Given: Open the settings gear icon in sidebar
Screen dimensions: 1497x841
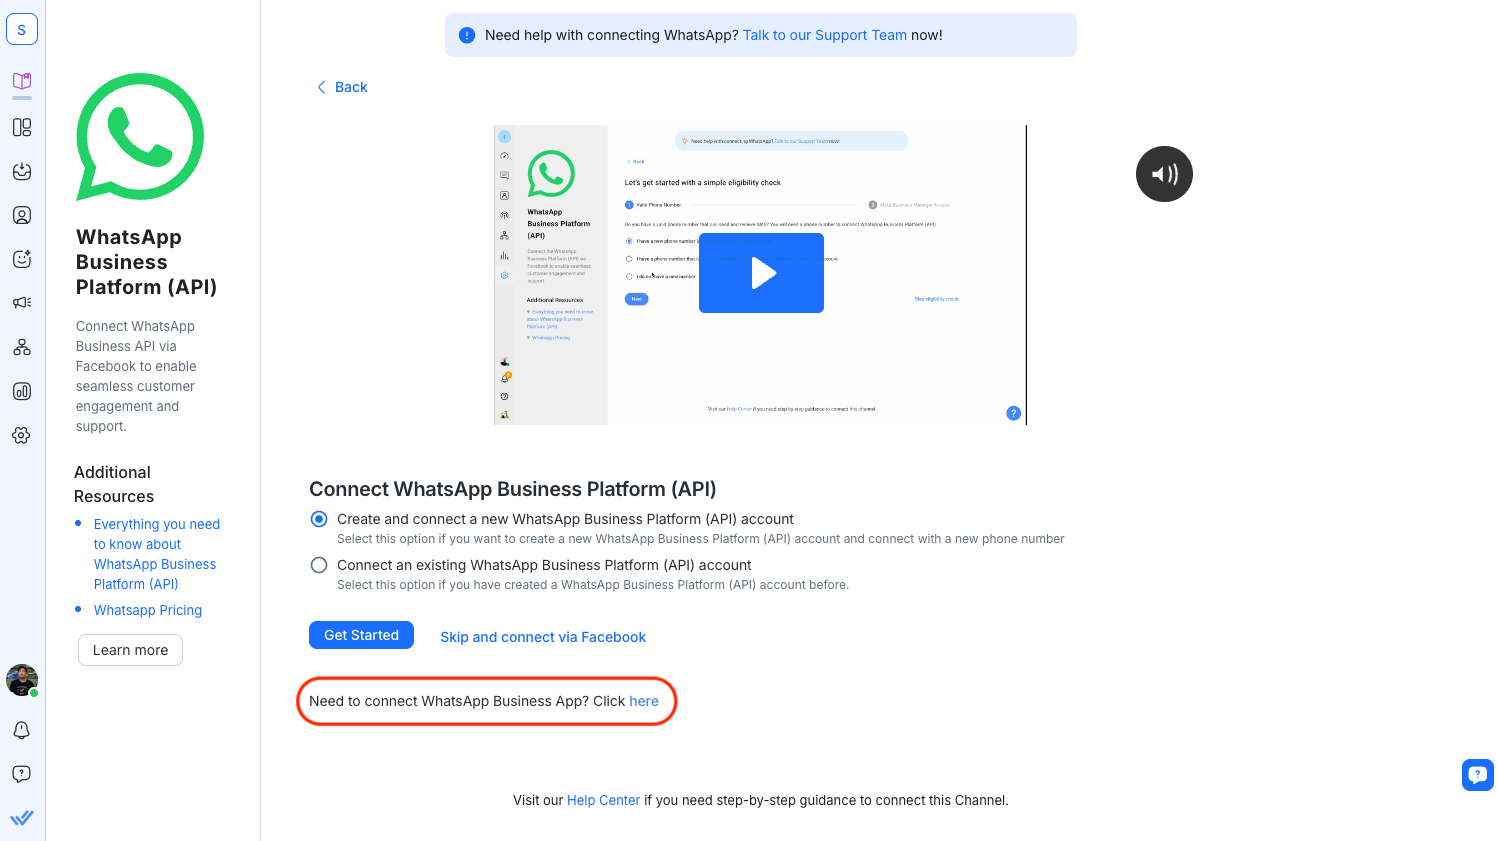Looking at the screenshot, I should pyautogui.click(x=22, y=435).
